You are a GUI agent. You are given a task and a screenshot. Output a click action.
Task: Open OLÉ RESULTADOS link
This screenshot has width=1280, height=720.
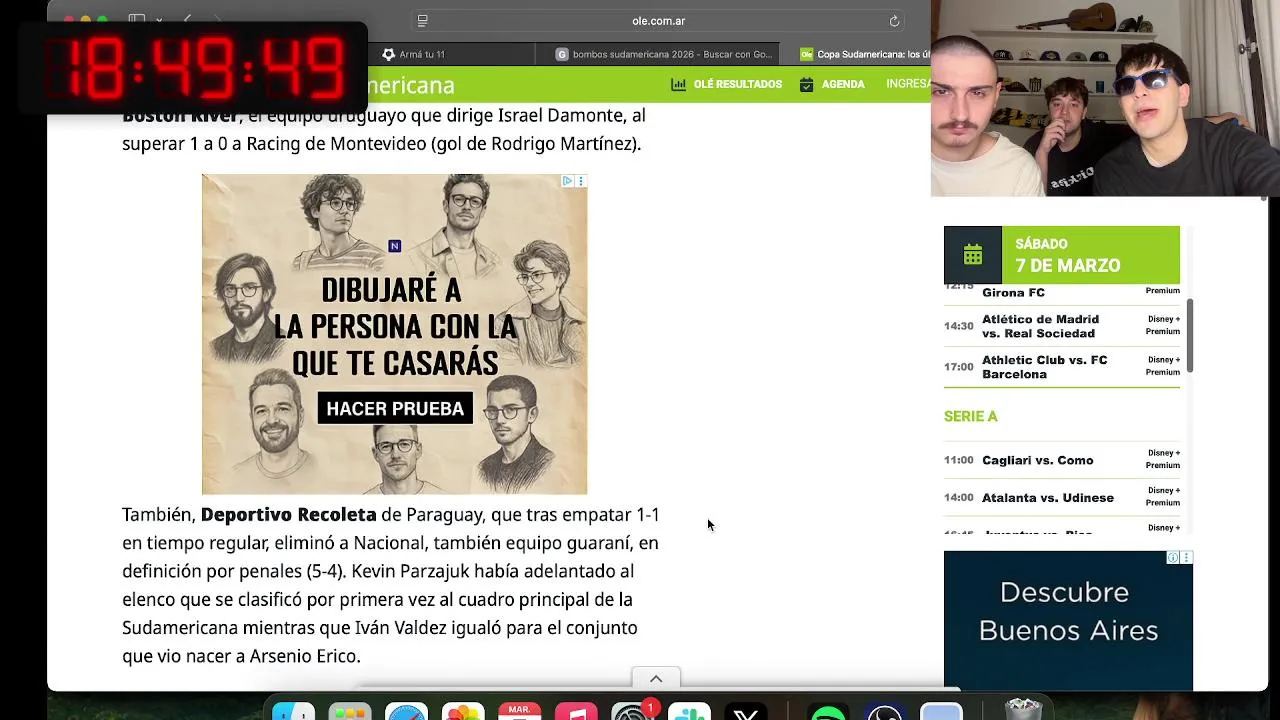click(x=738, y=85)
